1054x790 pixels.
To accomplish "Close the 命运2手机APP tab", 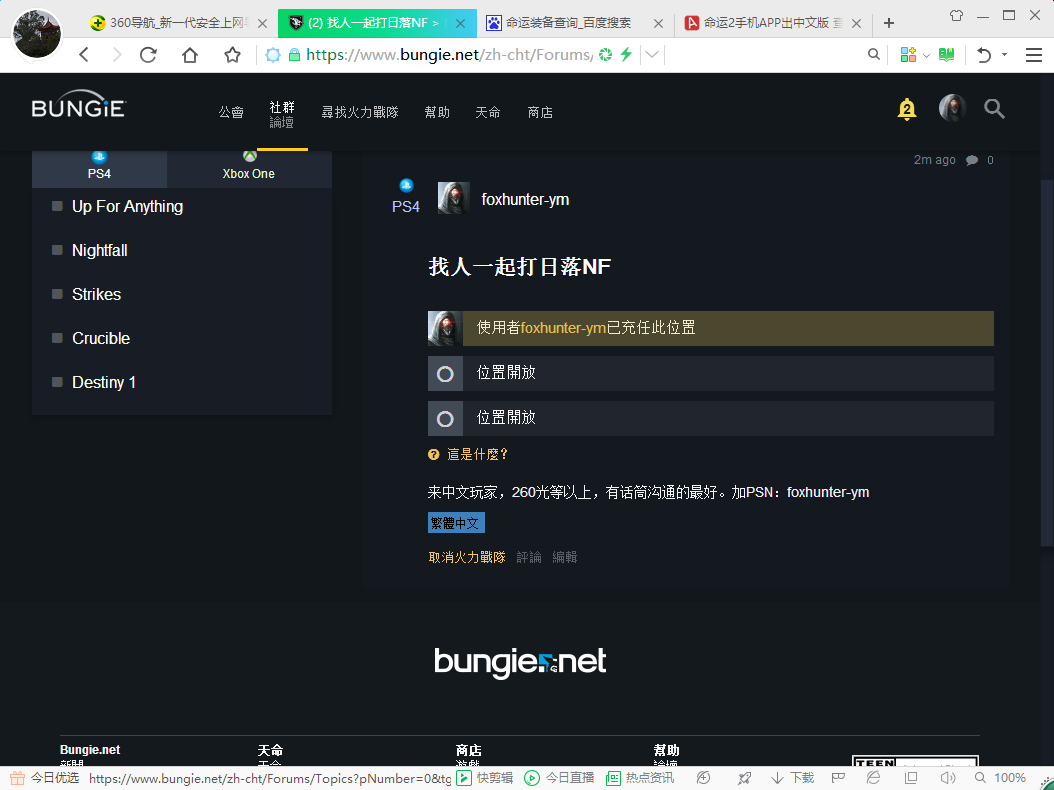I will (856, 24).
